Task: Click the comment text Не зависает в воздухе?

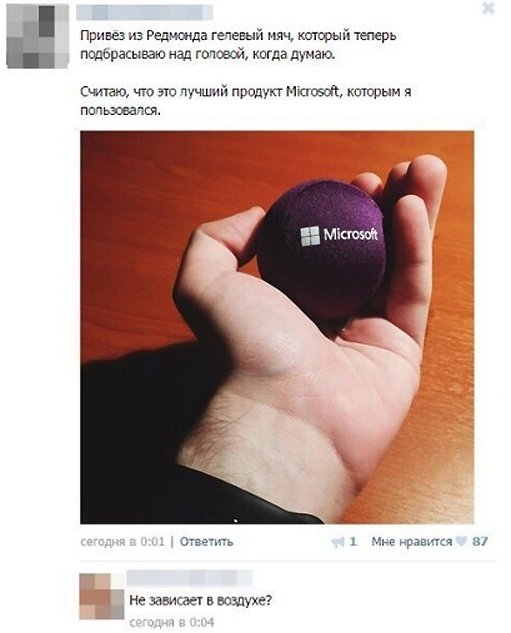Action: [x=201, y=600]
